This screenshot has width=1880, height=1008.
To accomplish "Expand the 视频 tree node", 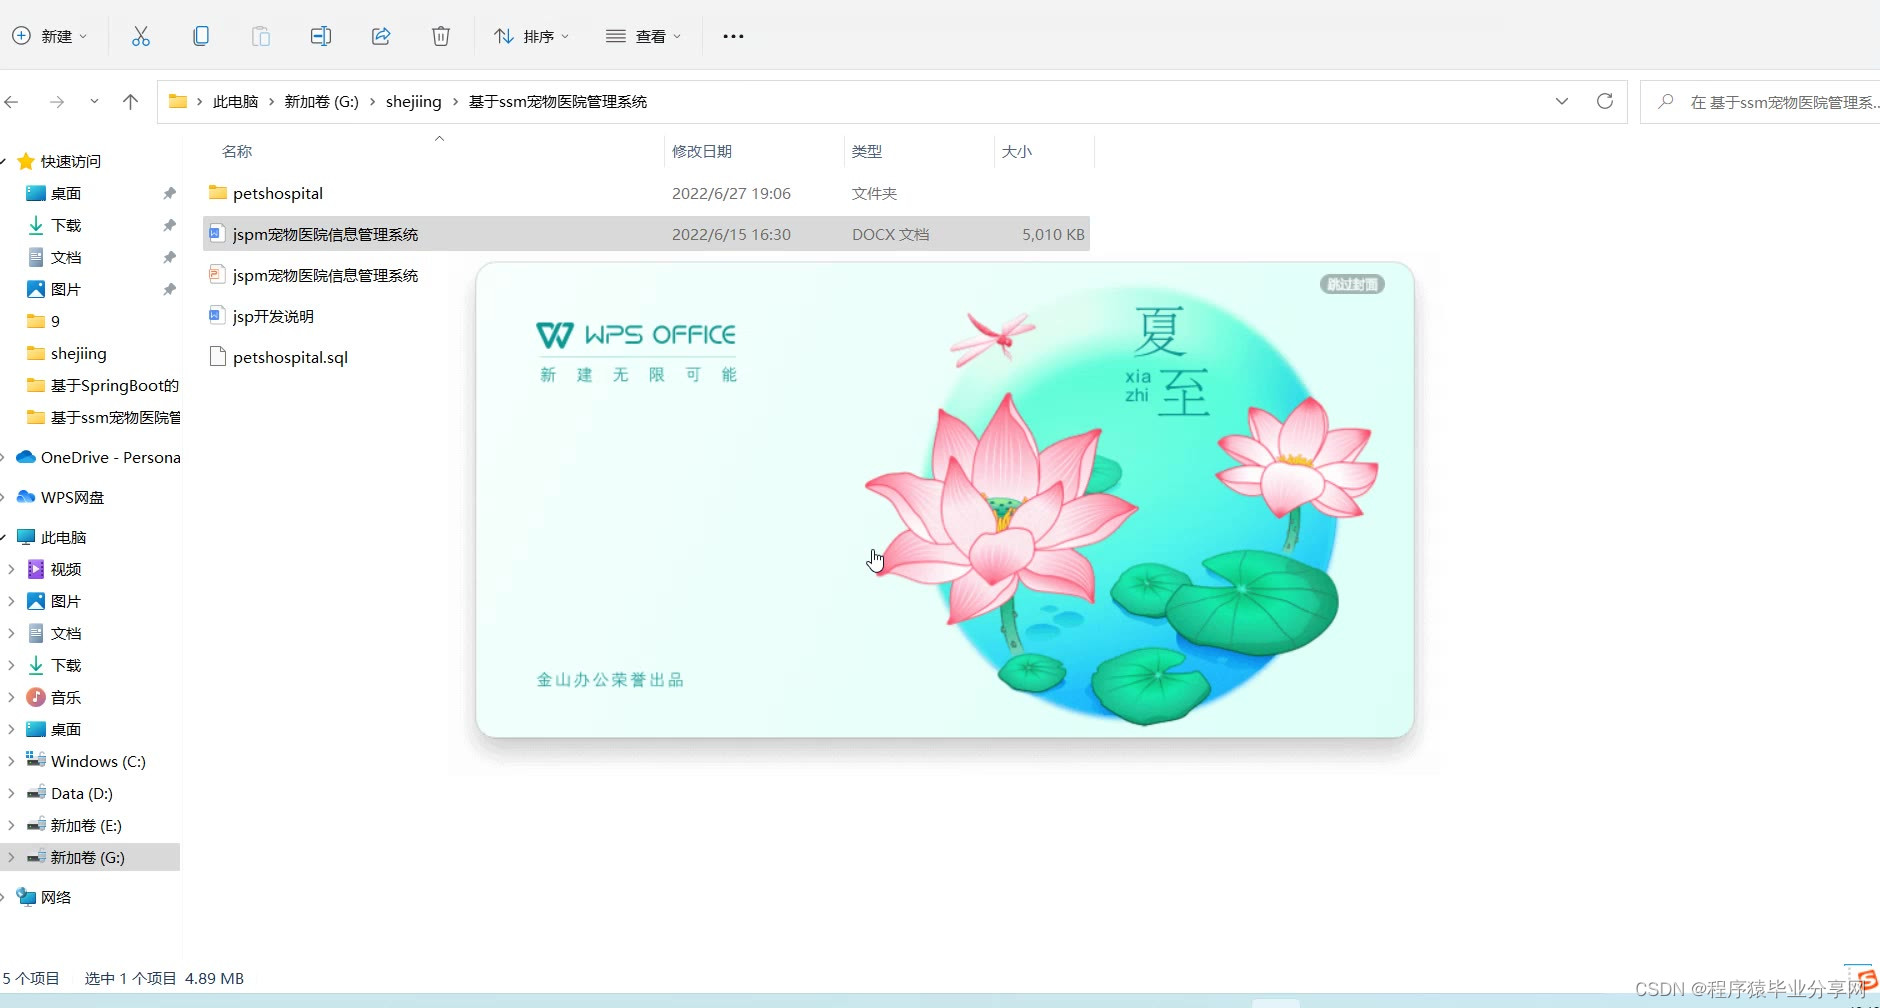I will coord(11,570).
